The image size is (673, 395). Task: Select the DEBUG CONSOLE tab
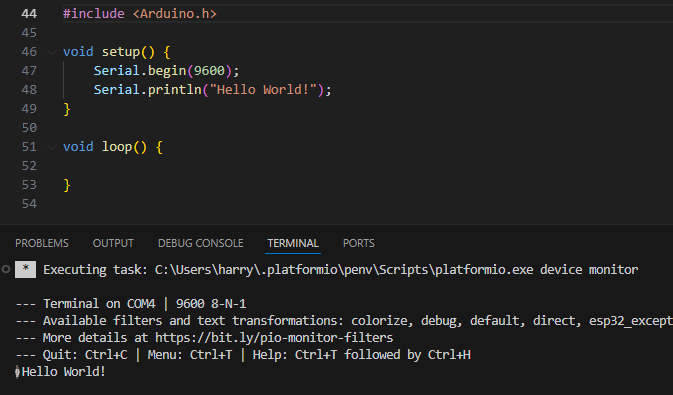200,243
